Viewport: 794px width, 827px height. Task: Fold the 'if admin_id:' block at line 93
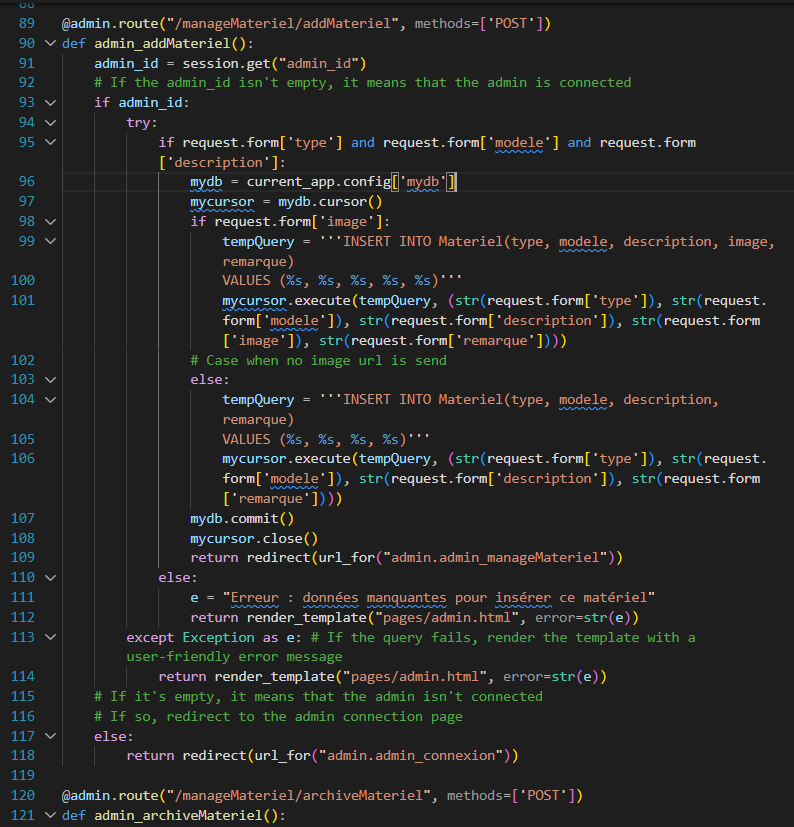[x=51, y=102]
